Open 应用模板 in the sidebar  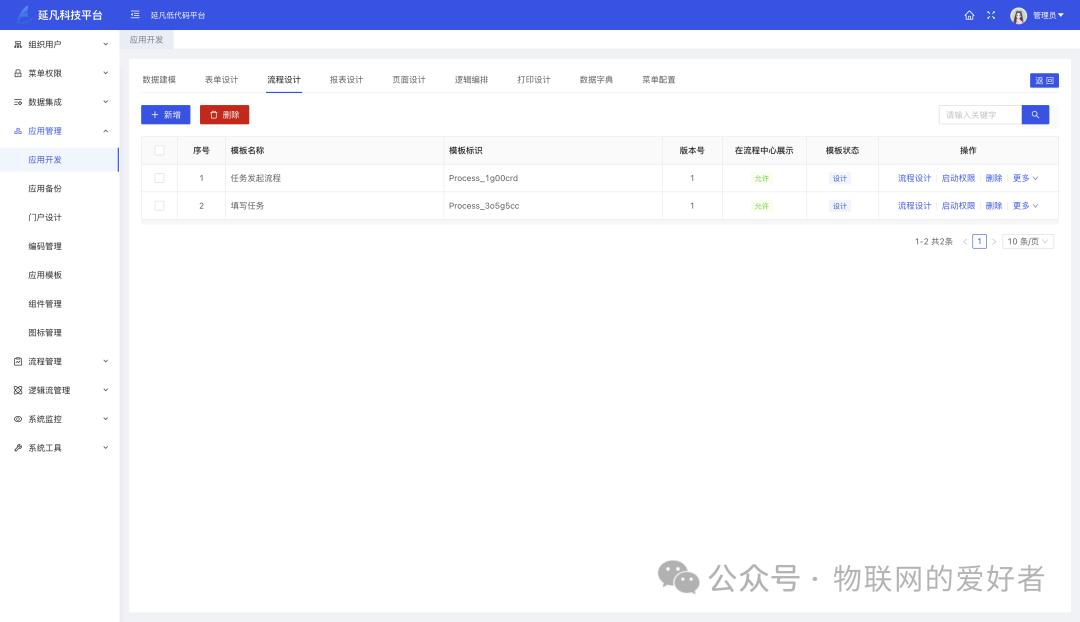click(45, 276)
